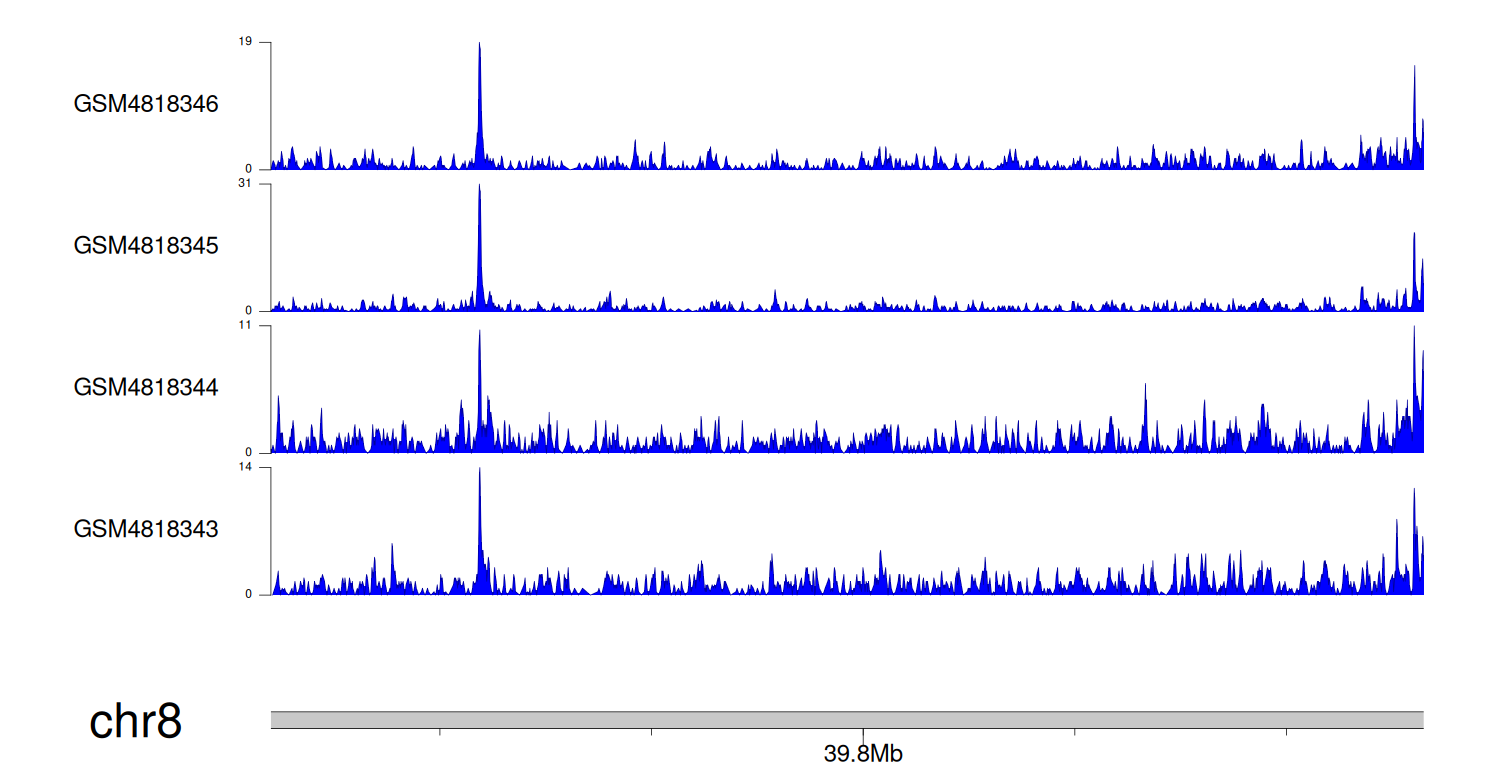Image resolution: width=1500 pixels, height=780 pixels.
Task: Click tick mark above 39.8Mb label
Action: pyautogui.click(x=862, y=734)
